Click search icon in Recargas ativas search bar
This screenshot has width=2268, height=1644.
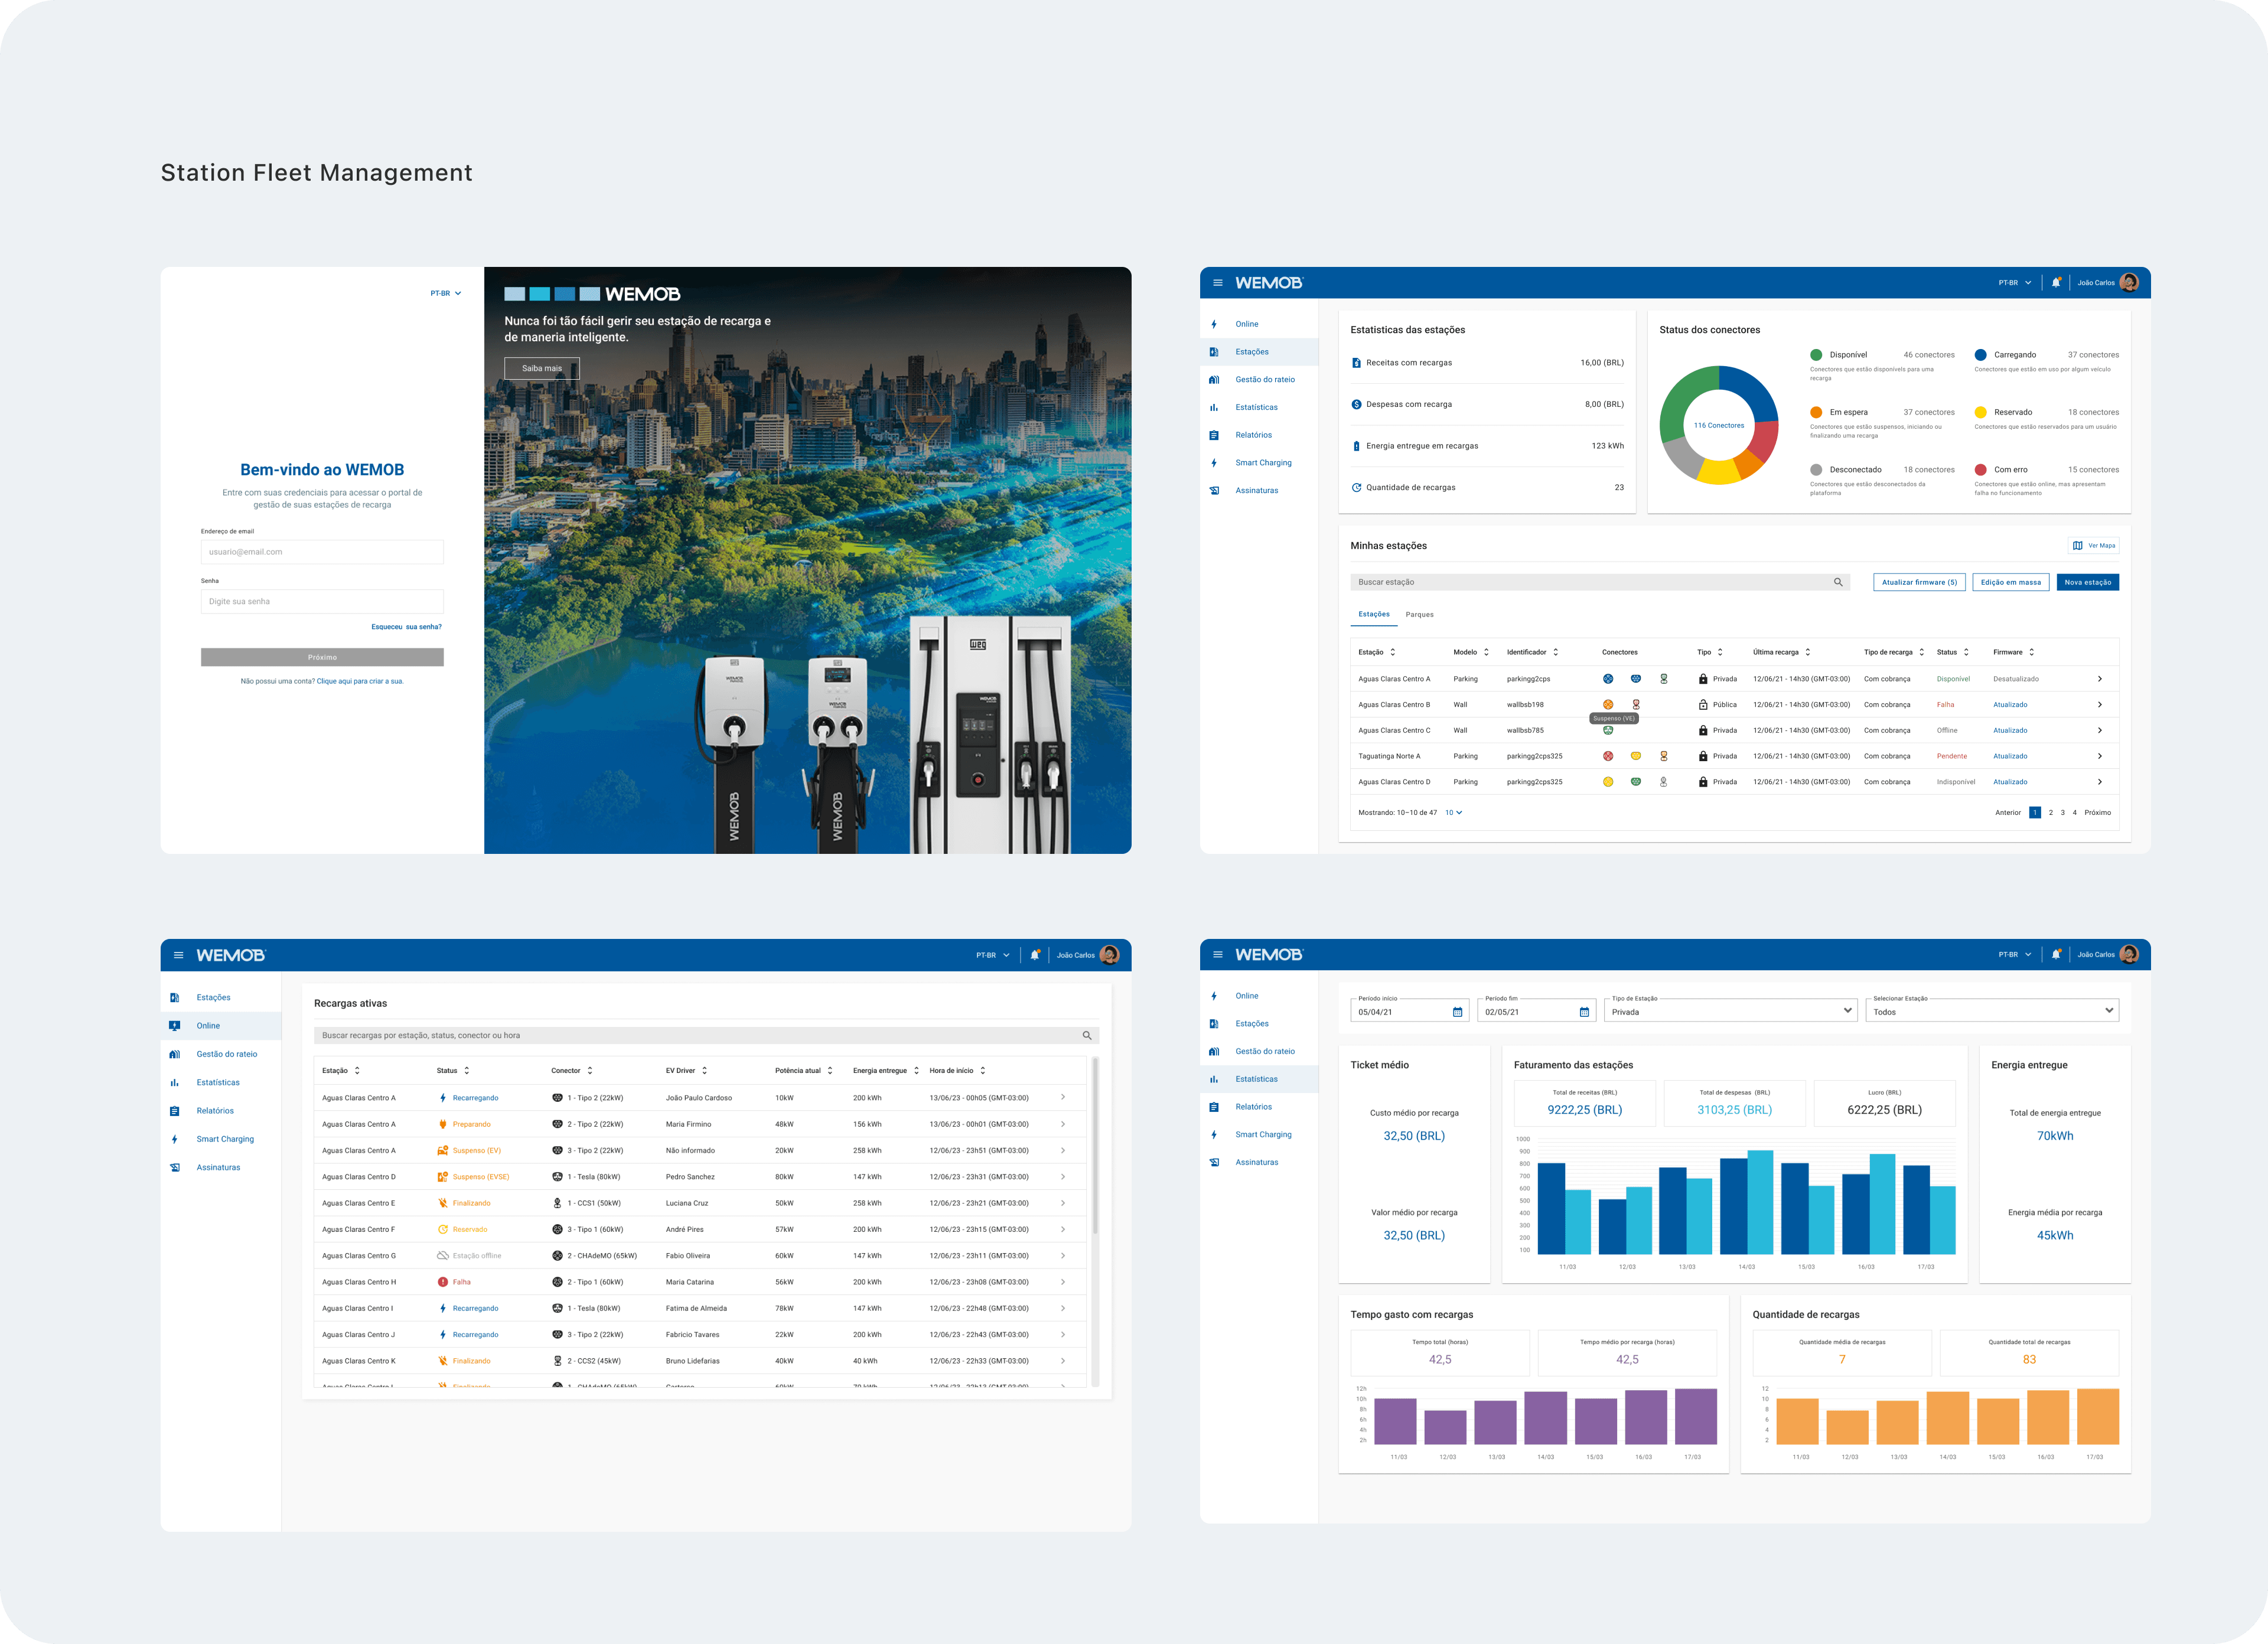coord(1087,1036)
